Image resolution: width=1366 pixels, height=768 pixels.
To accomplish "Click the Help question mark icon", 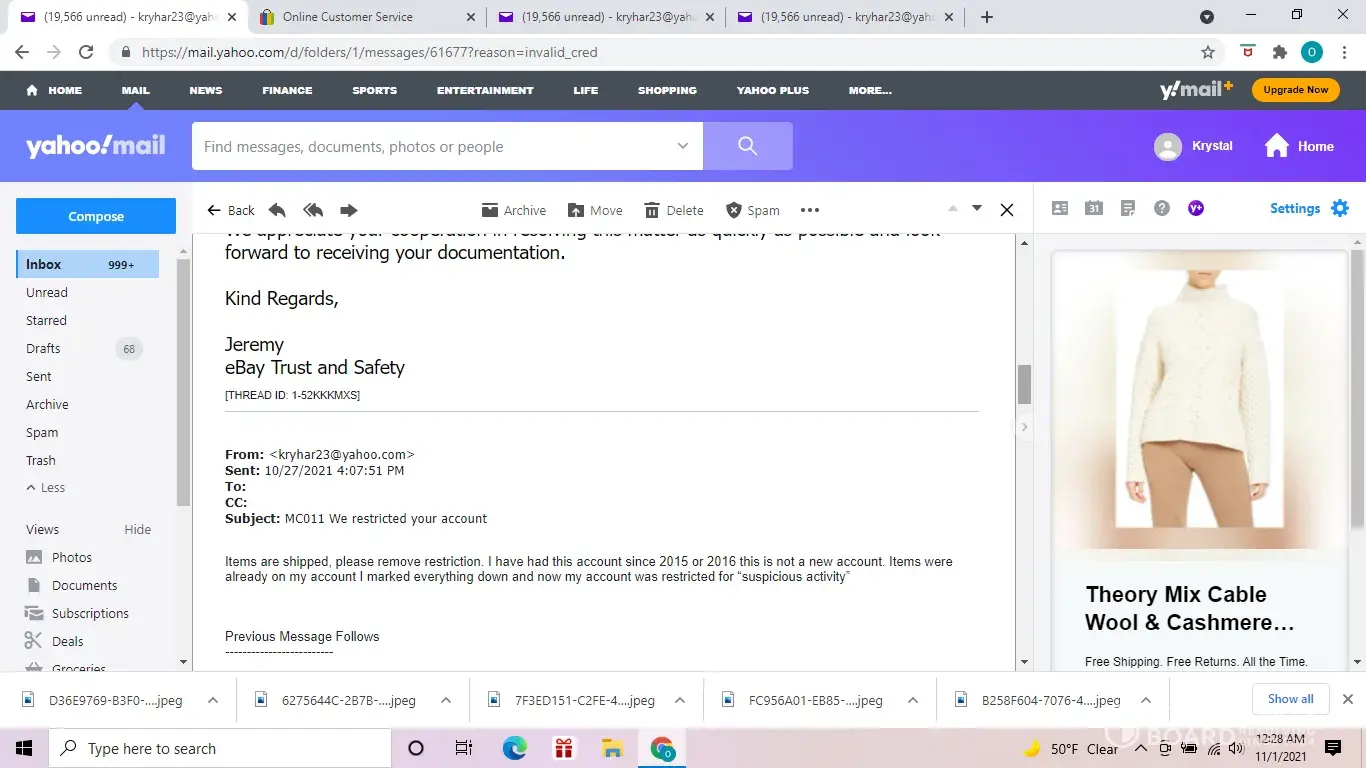I will (x=1161, y=208).
